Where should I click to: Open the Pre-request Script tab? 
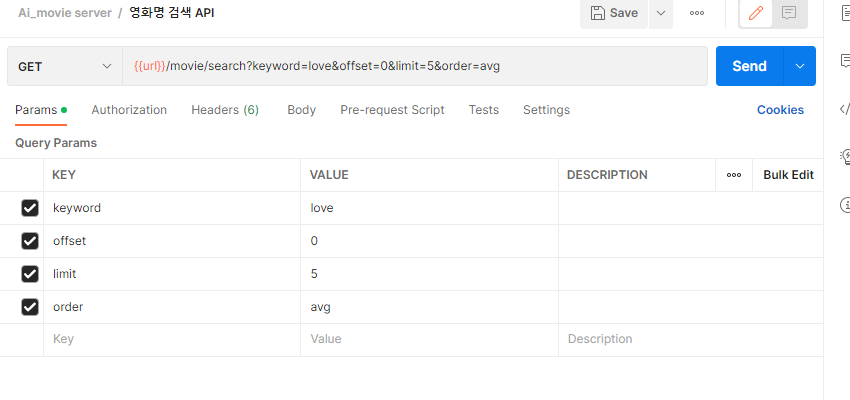click(392, 110)
